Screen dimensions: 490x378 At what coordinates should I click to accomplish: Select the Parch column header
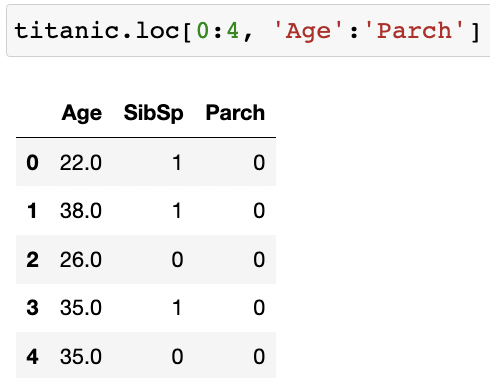click(x=235, y=113)
